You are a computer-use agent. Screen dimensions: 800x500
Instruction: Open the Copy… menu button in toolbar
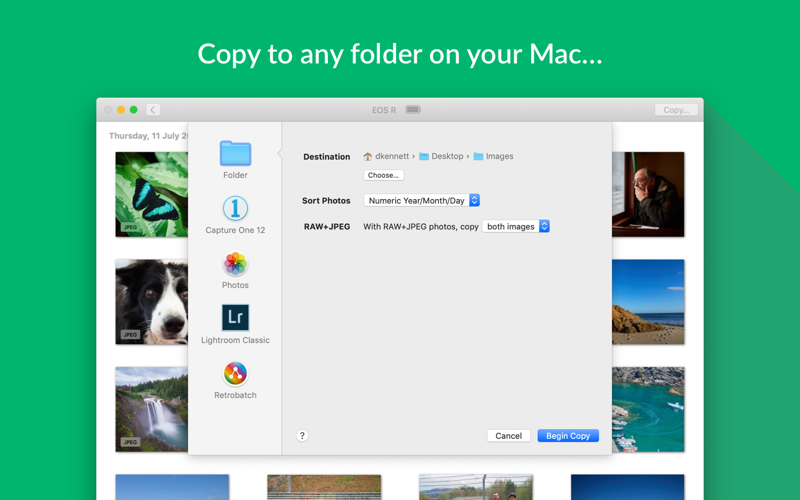[676, 110]
